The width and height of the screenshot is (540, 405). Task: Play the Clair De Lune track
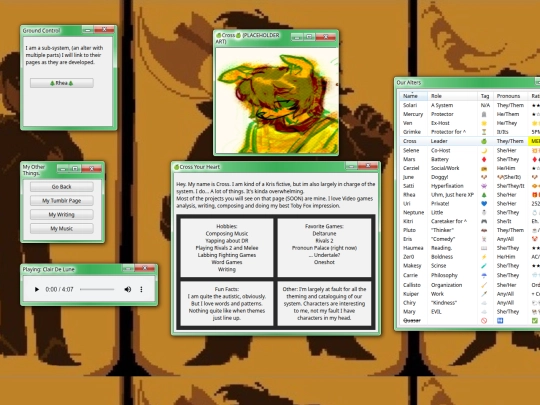point(37,289)
